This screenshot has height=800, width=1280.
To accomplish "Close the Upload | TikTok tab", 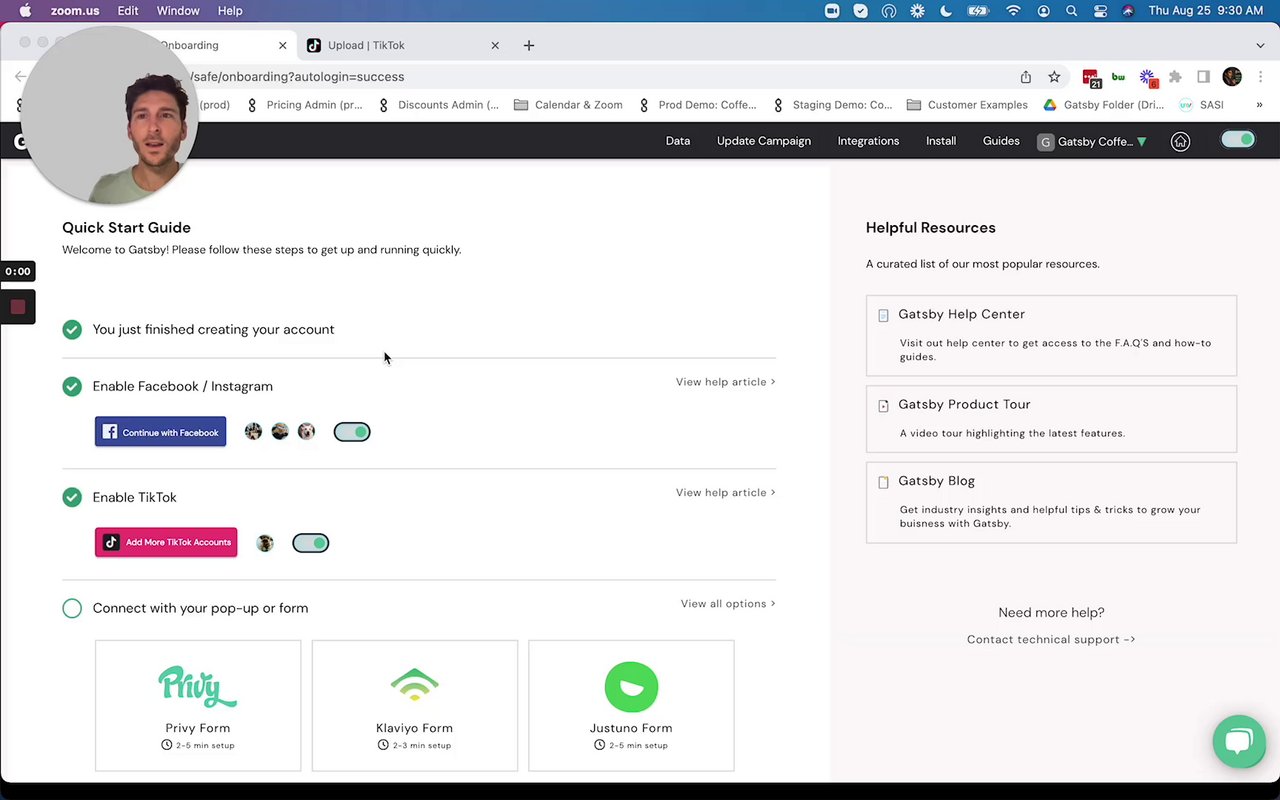I will [494, 45].
